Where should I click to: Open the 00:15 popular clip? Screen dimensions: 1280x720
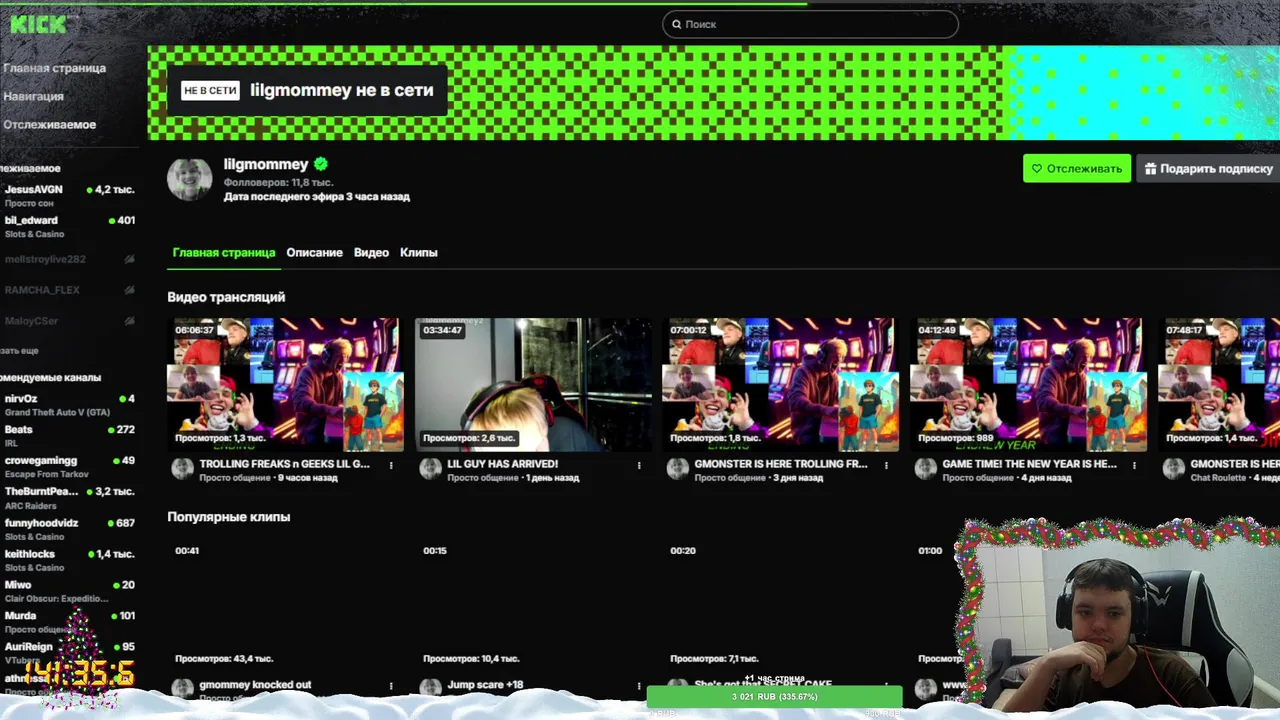click(x=533, y=605)
